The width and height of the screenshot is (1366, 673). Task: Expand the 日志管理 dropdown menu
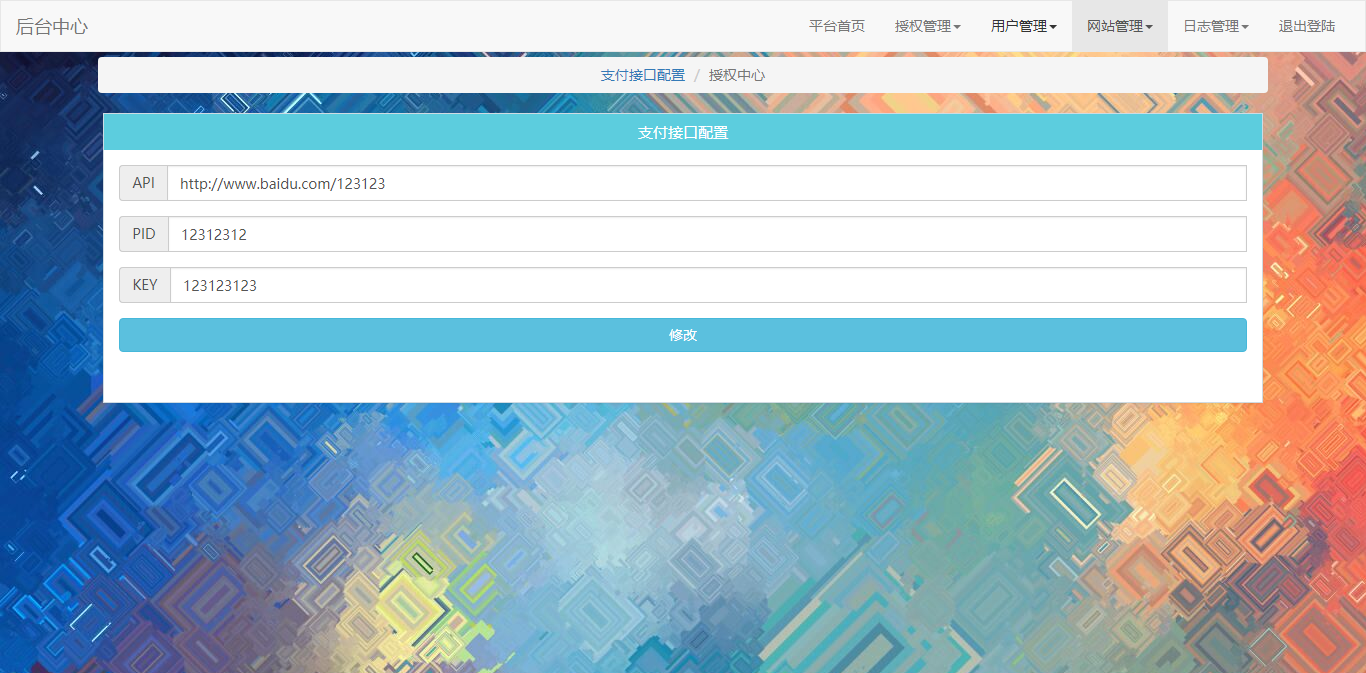point(1215,26)
